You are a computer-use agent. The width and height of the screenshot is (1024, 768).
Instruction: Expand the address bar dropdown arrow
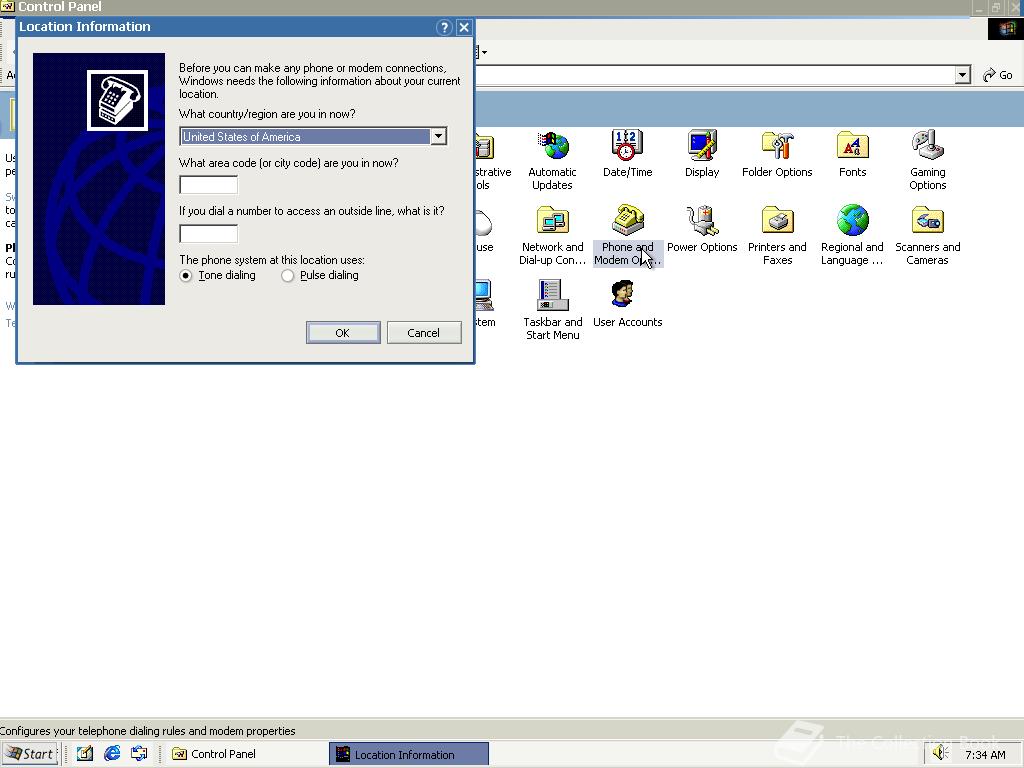tap(963, 75)
